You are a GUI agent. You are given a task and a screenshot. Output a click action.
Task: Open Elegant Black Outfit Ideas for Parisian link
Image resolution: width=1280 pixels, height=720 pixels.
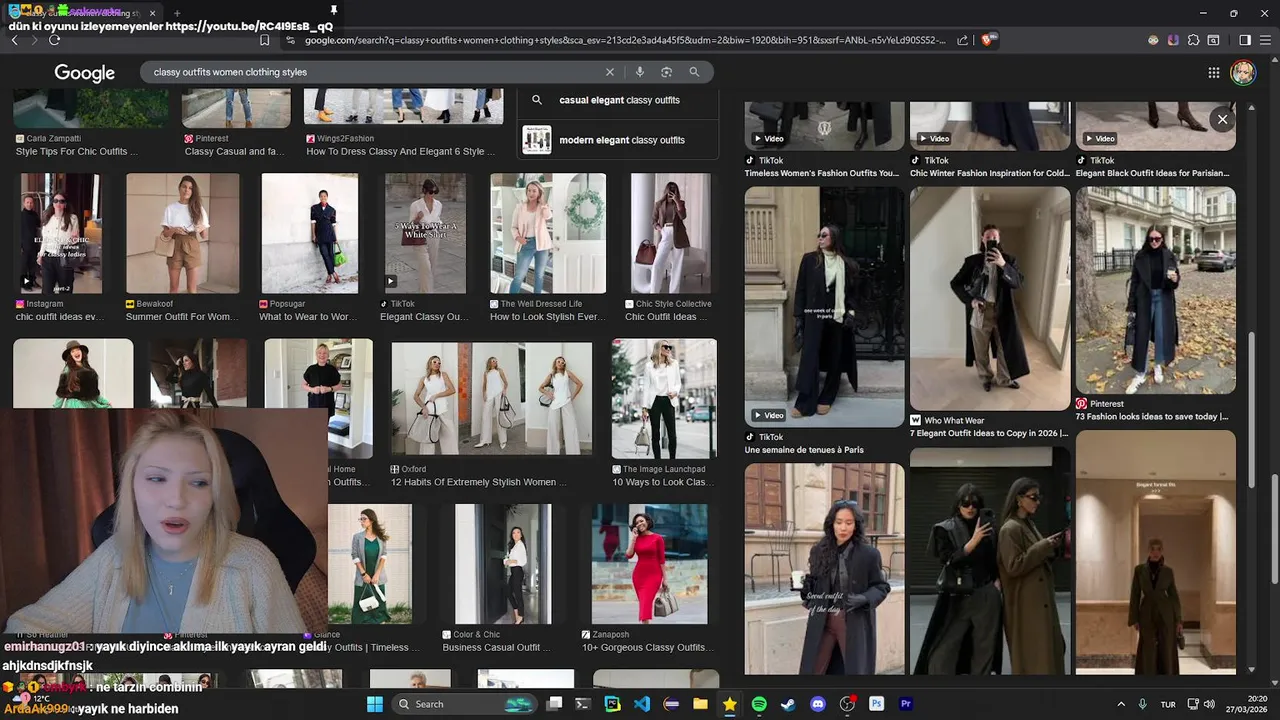[1152, 173]
